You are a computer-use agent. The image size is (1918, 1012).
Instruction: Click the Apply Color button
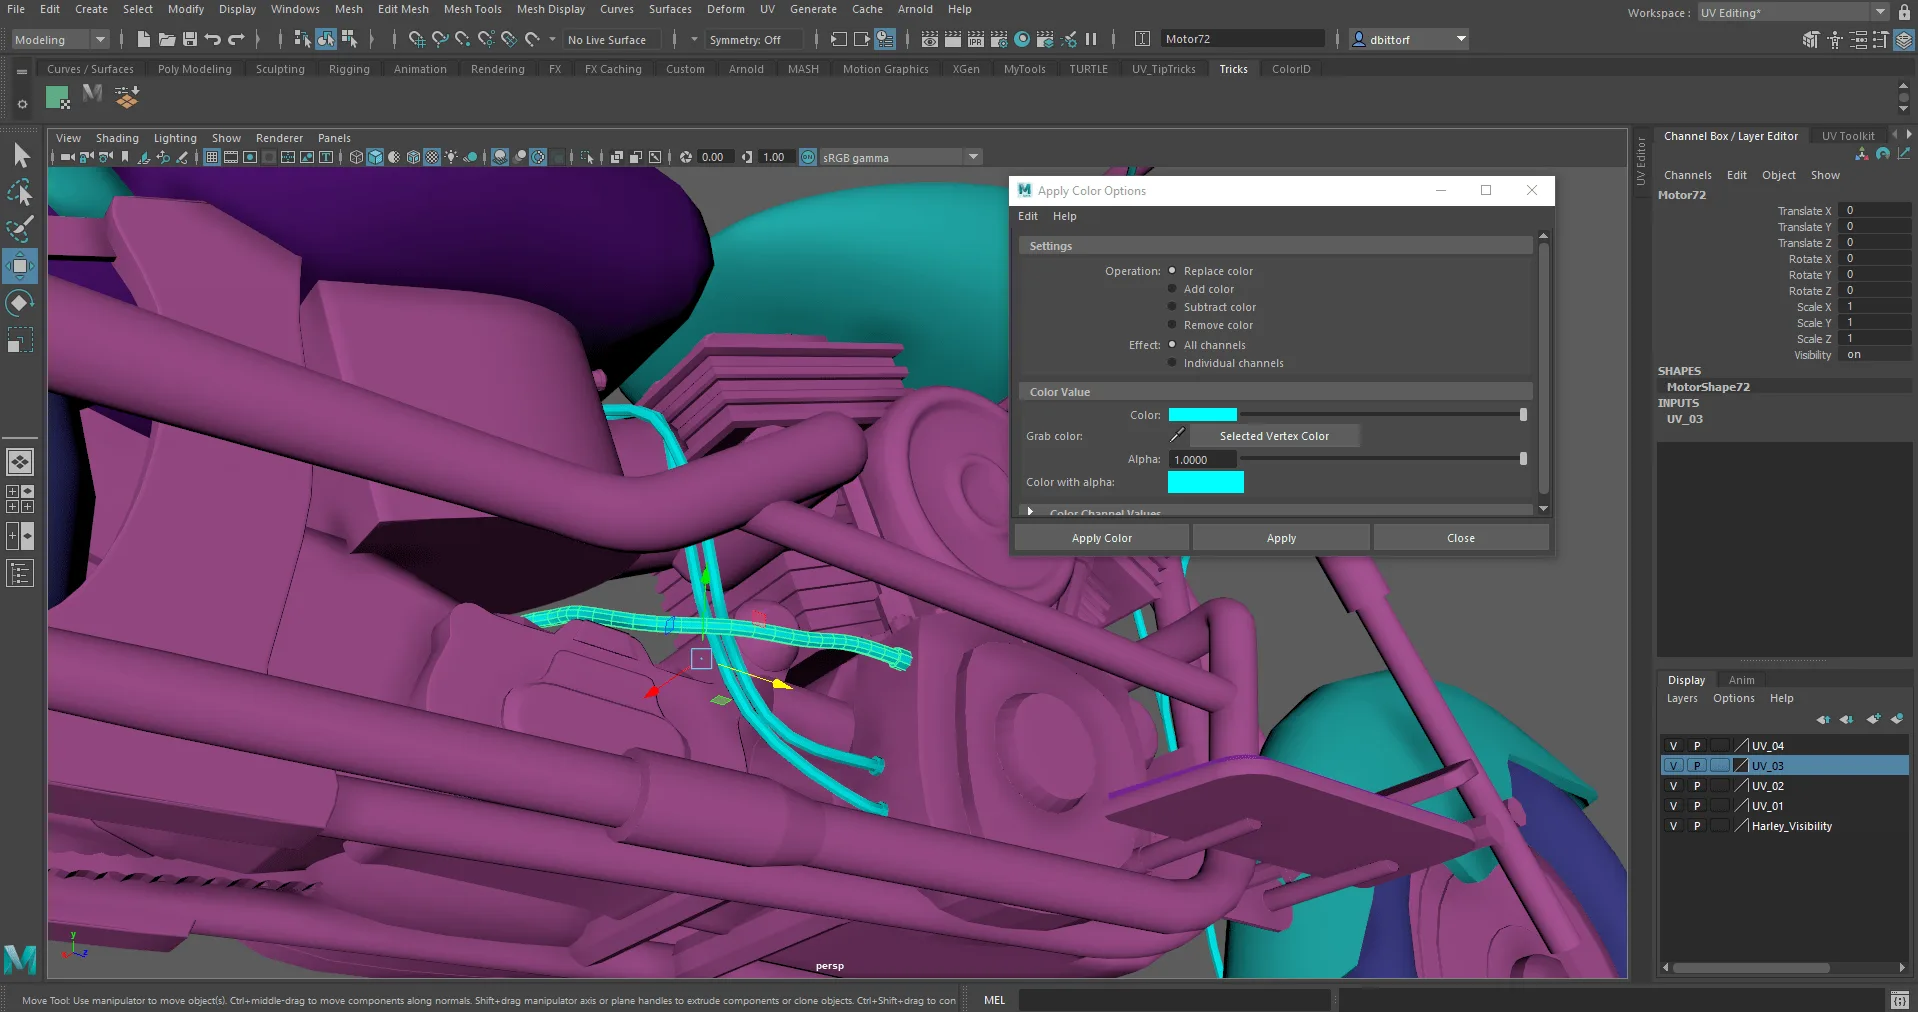point(1100,537)
